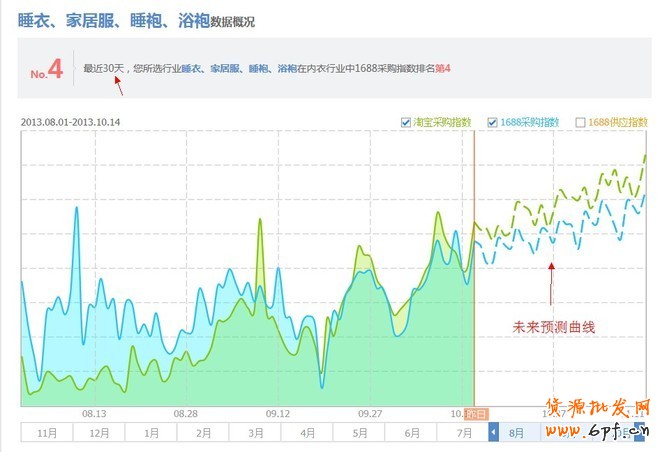The height and width of the screenshot is (452, 660).
Task: Open the 浴袍 link in ranking text
Action: click(x=286, y=69)
